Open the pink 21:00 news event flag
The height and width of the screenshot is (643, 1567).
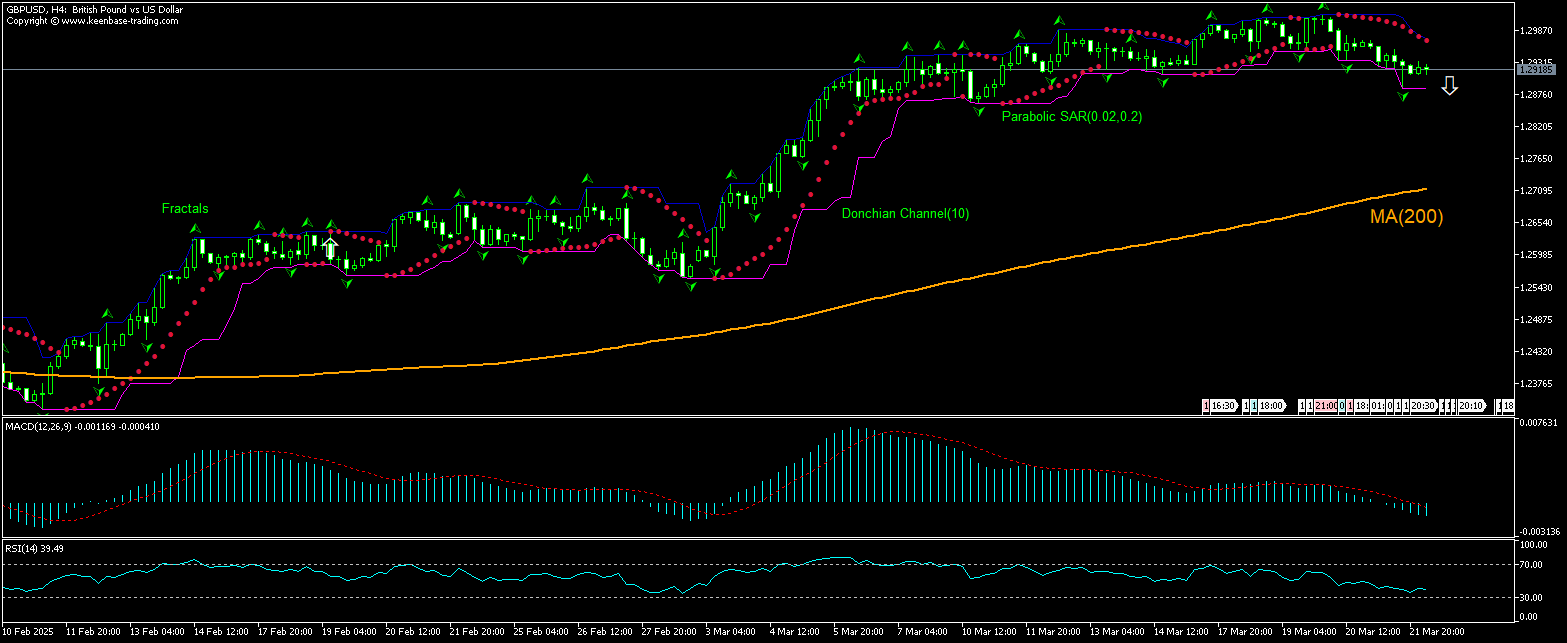(1327, 406)
